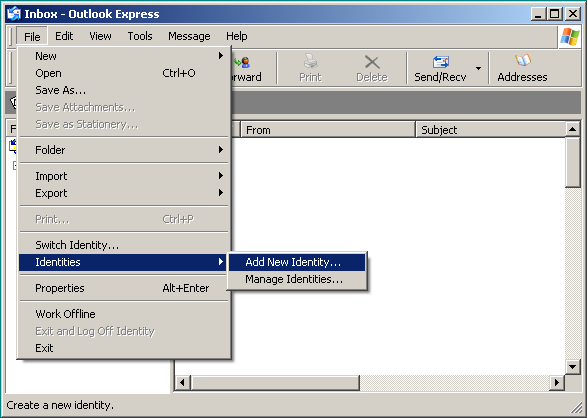Click the horizontal scrollbar thumb
587x418 pixels.
tap(275, 382)
